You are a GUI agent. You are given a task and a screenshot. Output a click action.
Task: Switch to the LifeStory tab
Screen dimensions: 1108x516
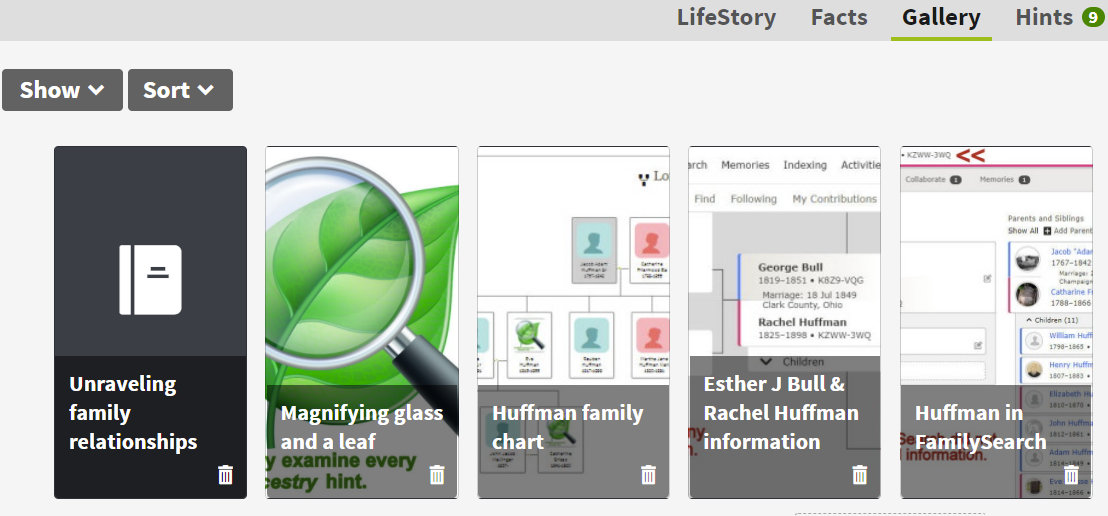[x=726, y=17]
